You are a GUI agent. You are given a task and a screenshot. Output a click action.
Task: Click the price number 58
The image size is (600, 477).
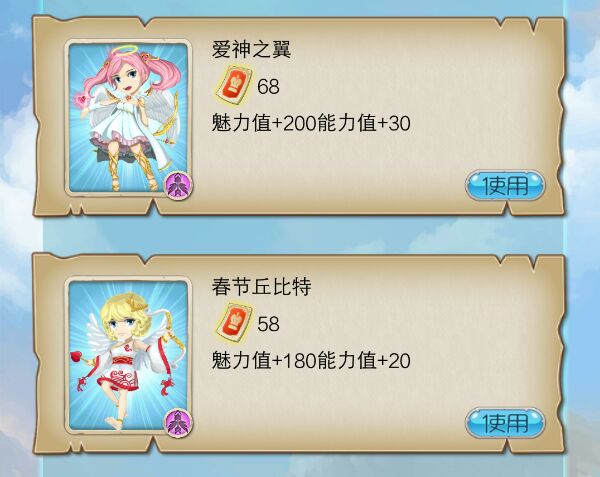(x=268, y=324)
